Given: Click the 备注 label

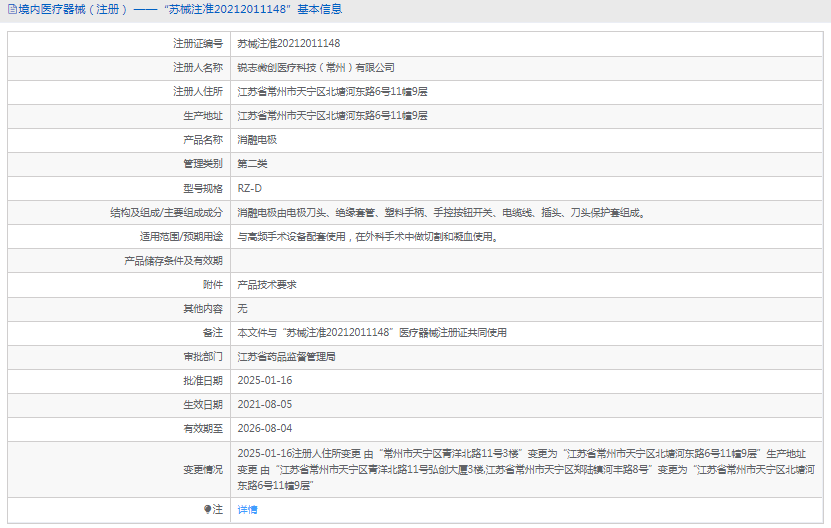Looking at the screenshot, I should pyautogui.click(x=213, y=332).
